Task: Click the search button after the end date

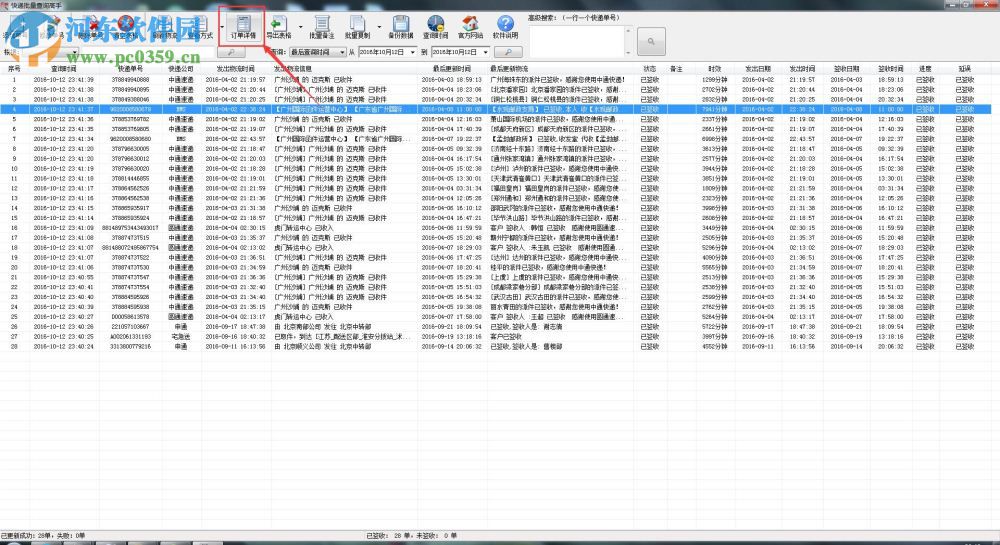Action: click(x=508, y=52)
